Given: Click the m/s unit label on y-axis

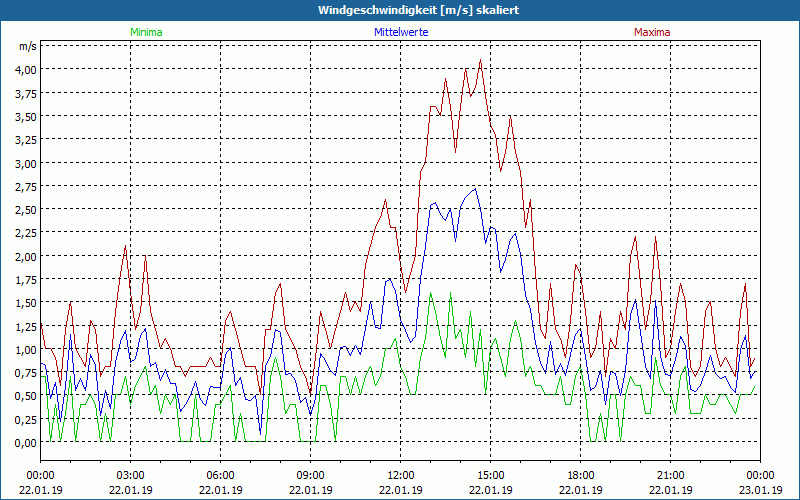Looking at the screenshot, I should point(28,46).
